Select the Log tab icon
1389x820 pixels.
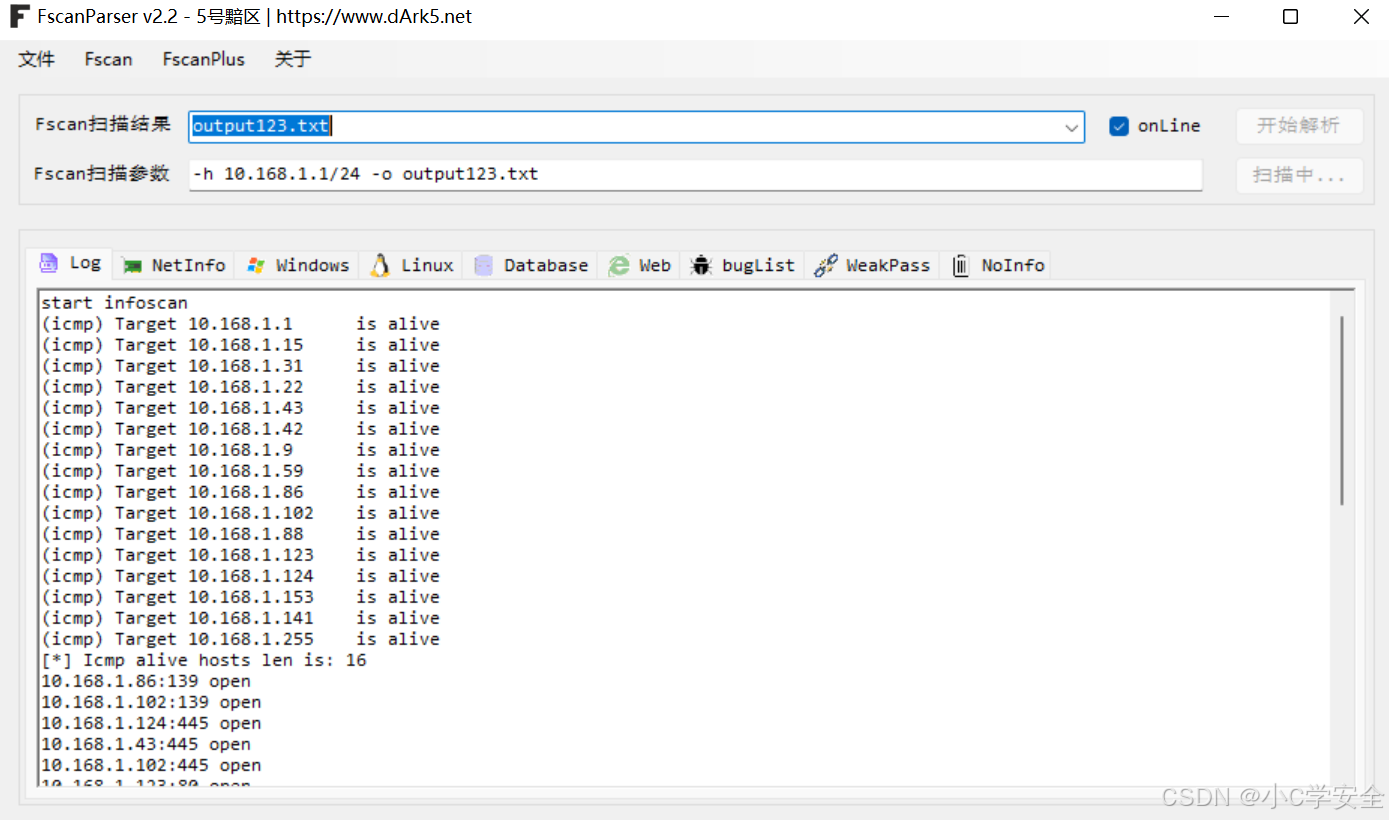(x=48, y=263)
